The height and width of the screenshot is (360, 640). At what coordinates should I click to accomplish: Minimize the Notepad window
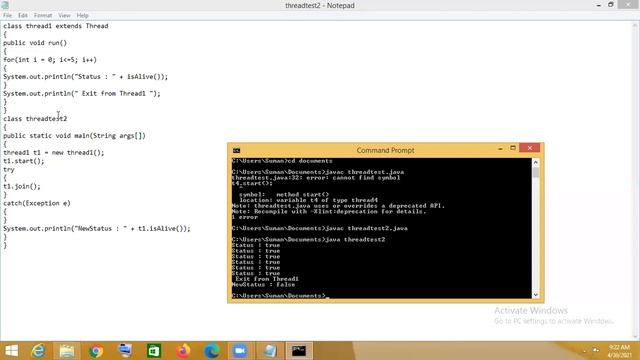click(x=599, y=5)
